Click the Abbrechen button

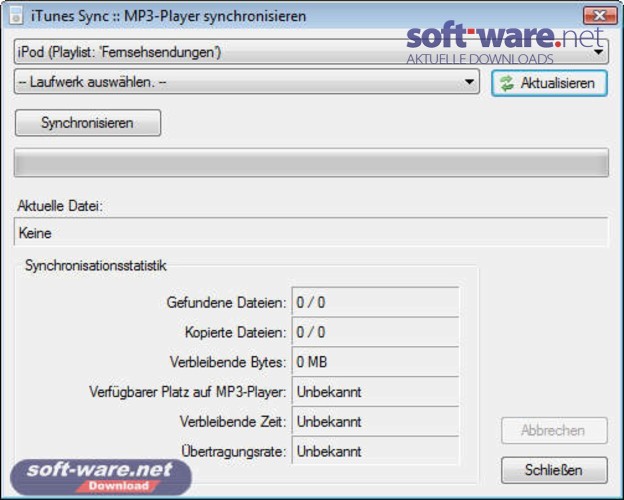click(x=554, y=430)
